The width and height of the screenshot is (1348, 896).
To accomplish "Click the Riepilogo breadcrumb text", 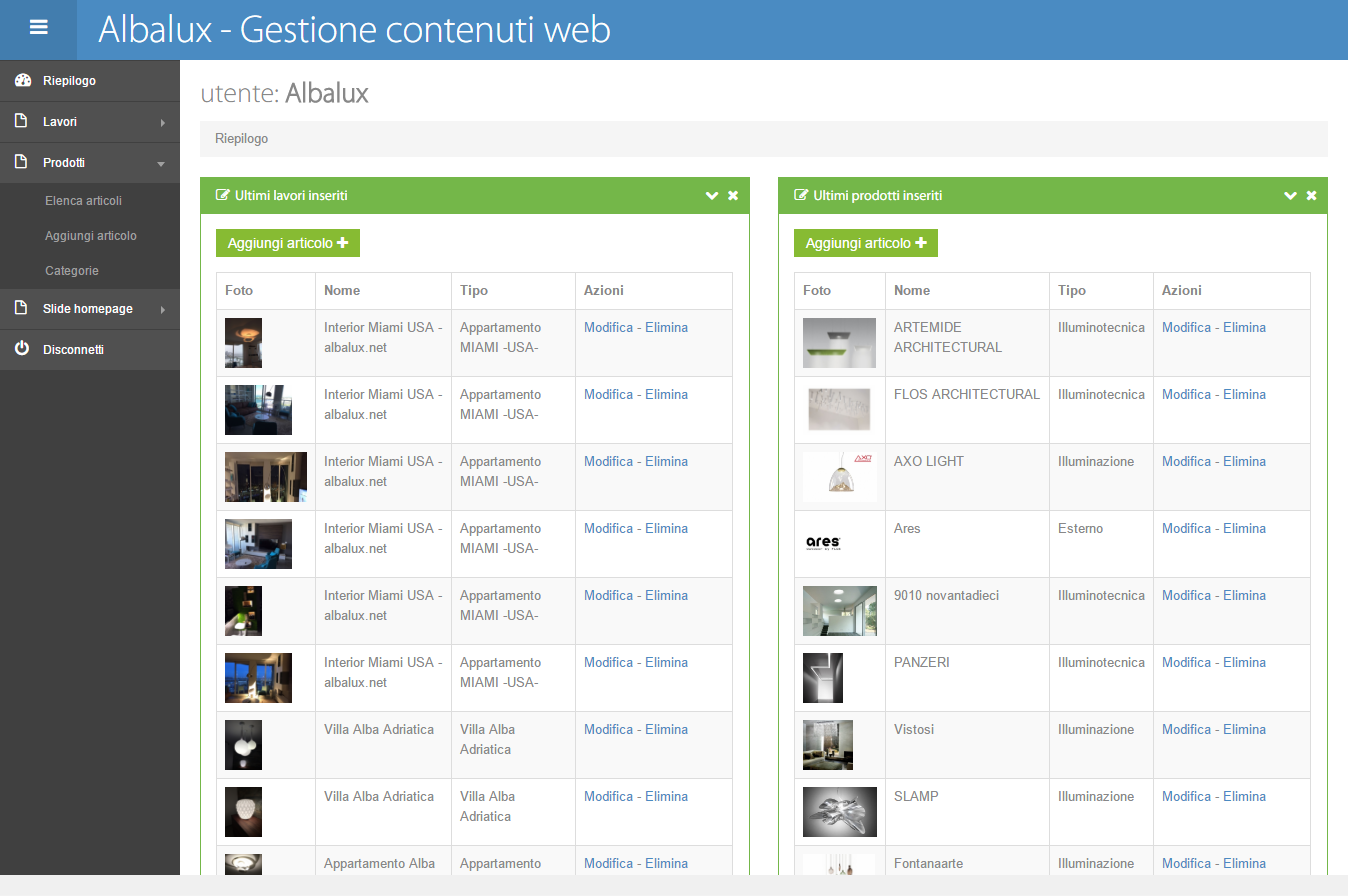I will [x=242, y=139].
